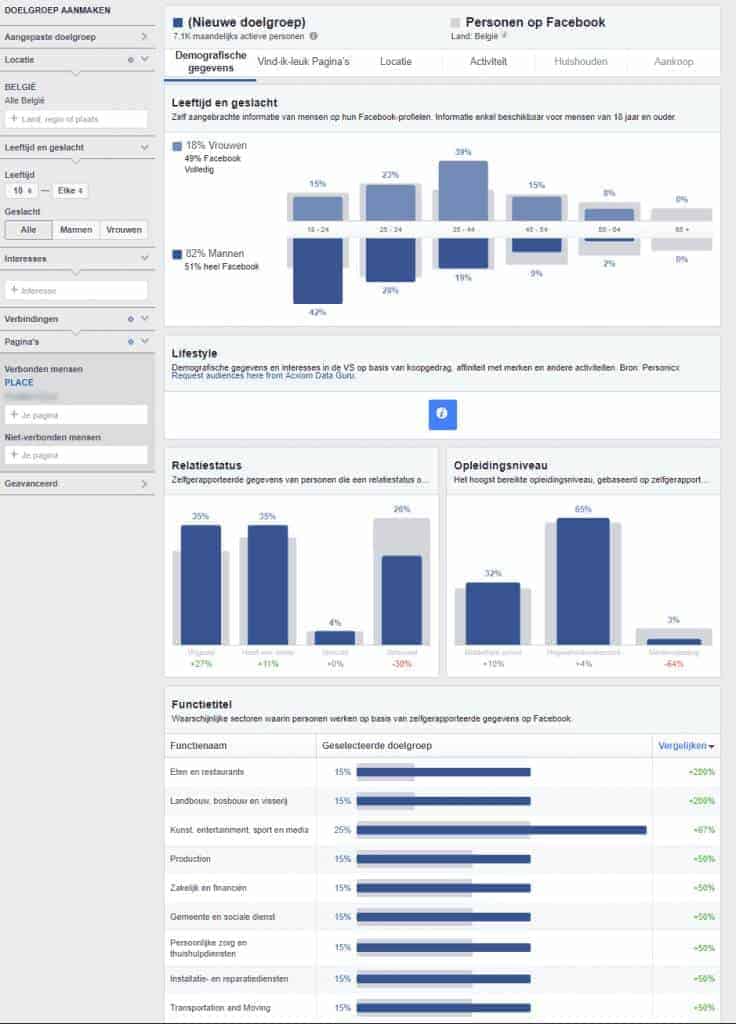736x1024 pixels.
Task: Click the Opleidingsniveau panel heading
Action: 500,466
